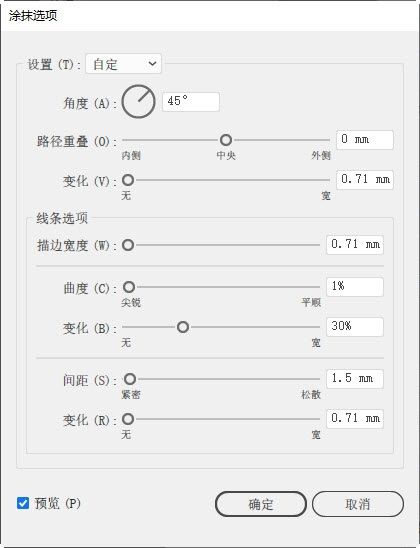Click the 路径重叠 value field 0 mm
420x548 pixels.
click(x=364, y=140)
